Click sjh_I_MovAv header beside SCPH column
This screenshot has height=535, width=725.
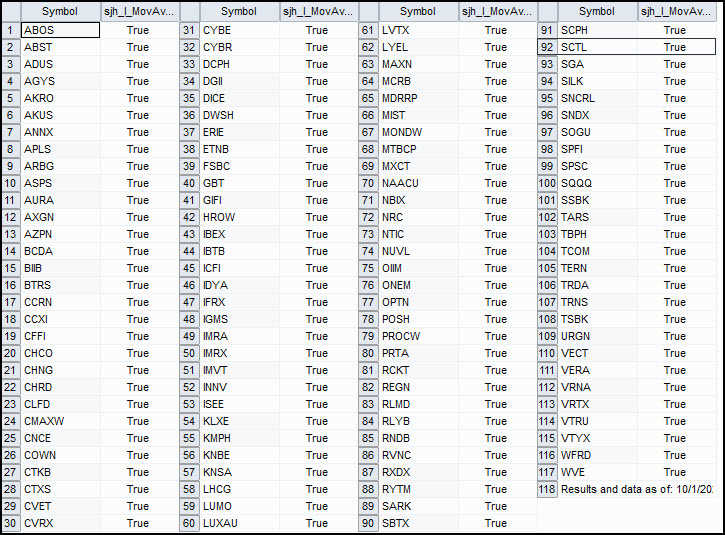tap(677, 12)
